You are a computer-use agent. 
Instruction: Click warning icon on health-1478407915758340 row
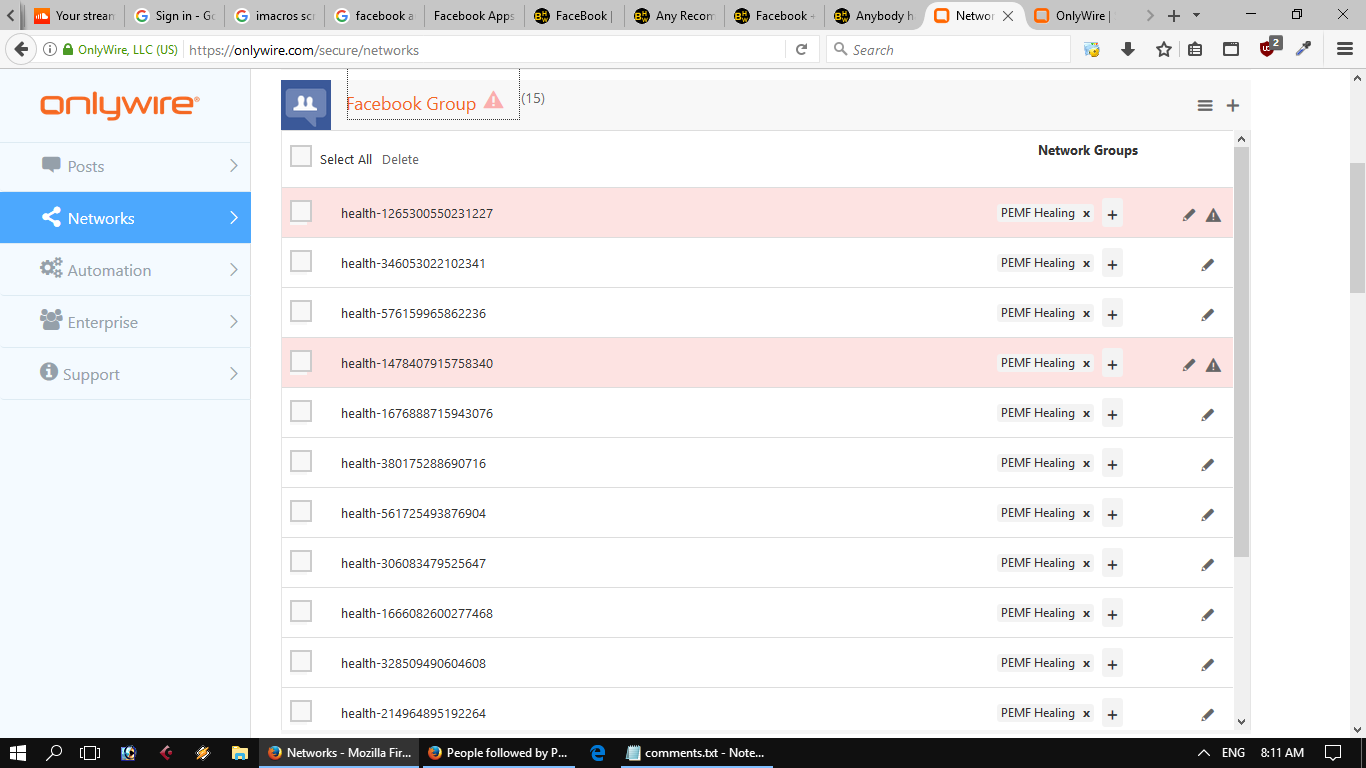[x=1213, y=364]
